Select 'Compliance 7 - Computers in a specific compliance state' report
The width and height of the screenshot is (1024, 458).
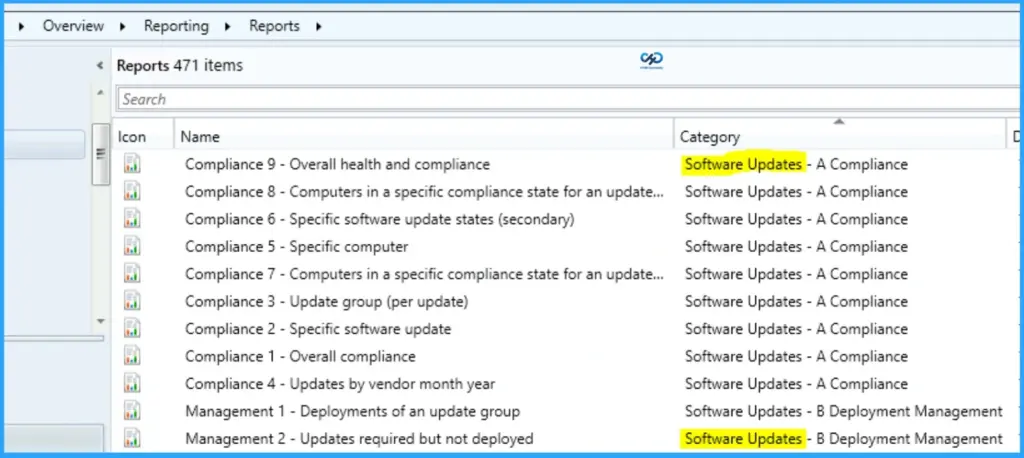[x=425, y=274]
